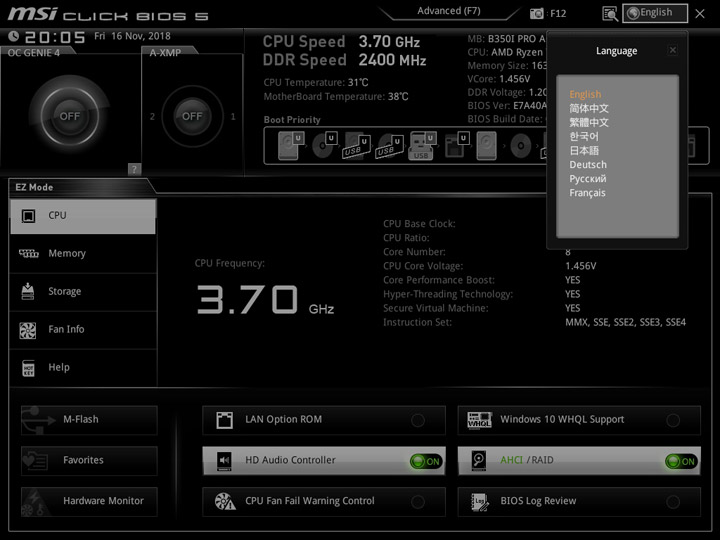Image resolution: width=720 pixels, height=540 pixels.
Task: Click the HD Audio speaker icon
Action: [224, 461]
